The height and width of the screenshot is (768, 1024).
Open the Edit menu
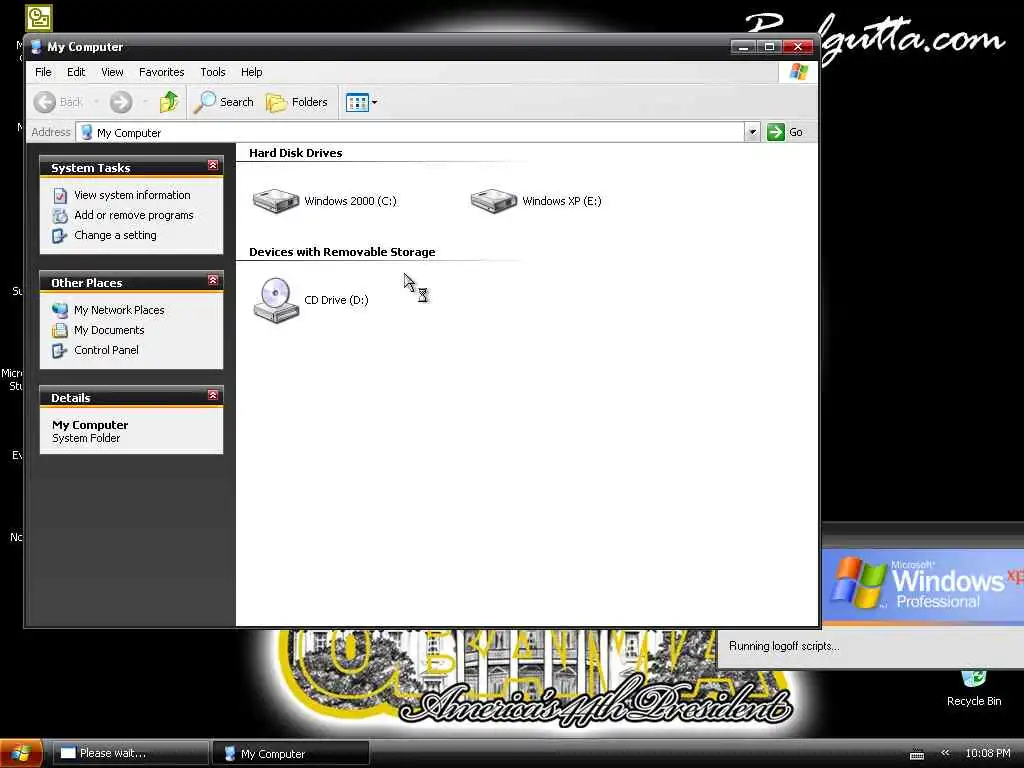[76, 72]
